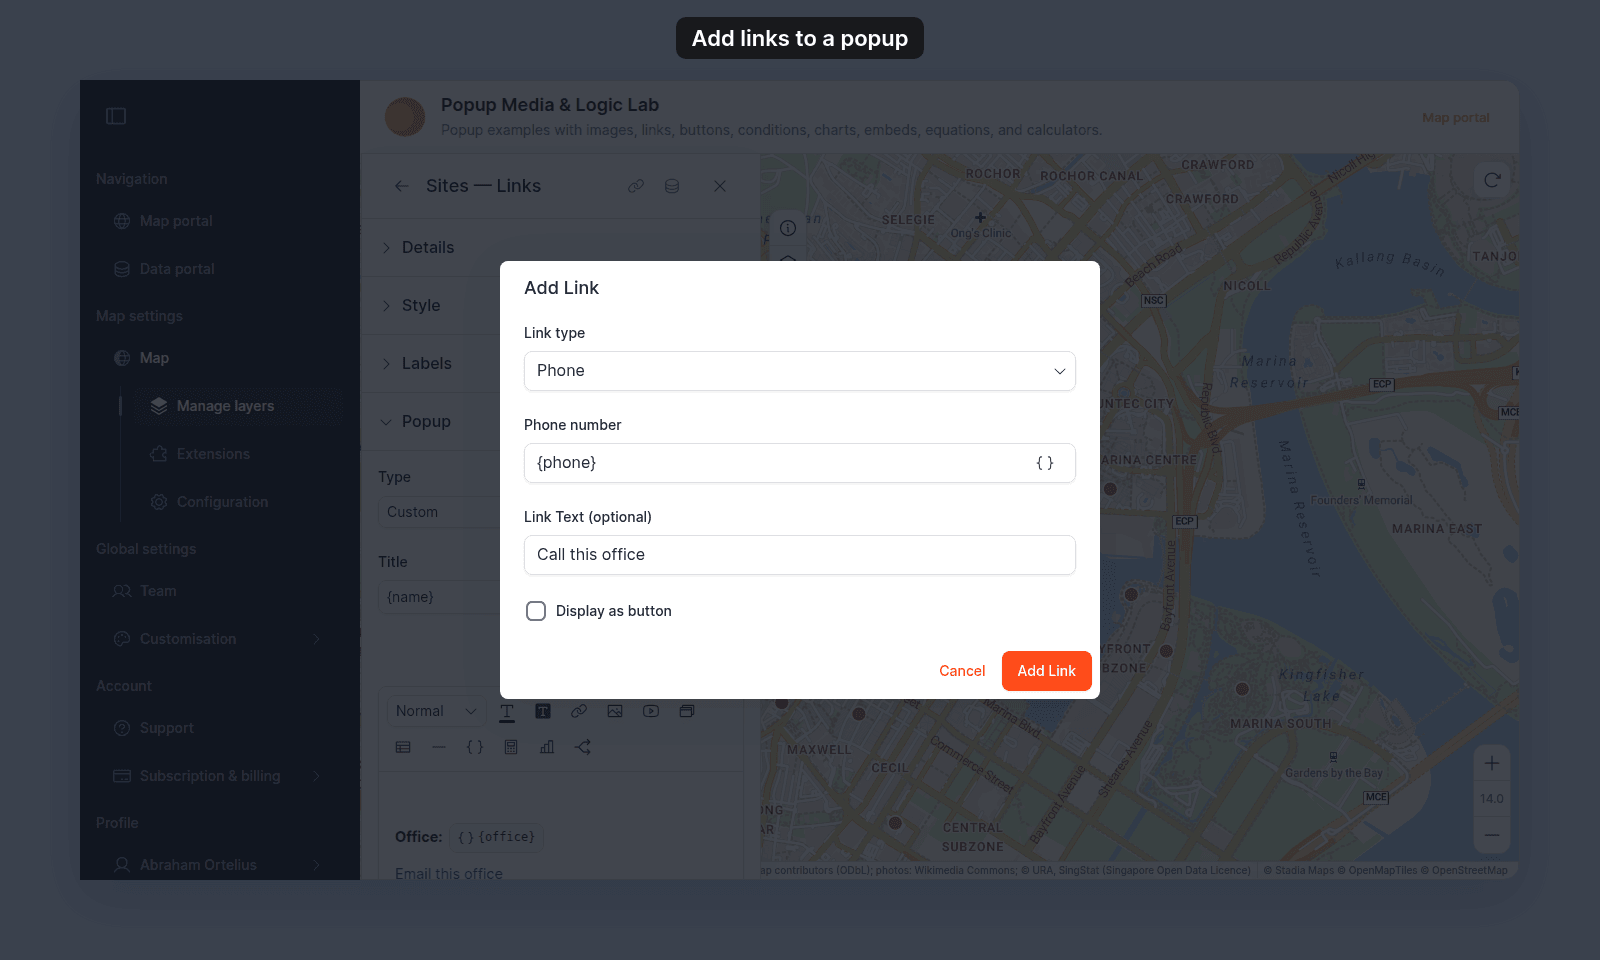Open the Map portal link top right

click(1456, 117)
